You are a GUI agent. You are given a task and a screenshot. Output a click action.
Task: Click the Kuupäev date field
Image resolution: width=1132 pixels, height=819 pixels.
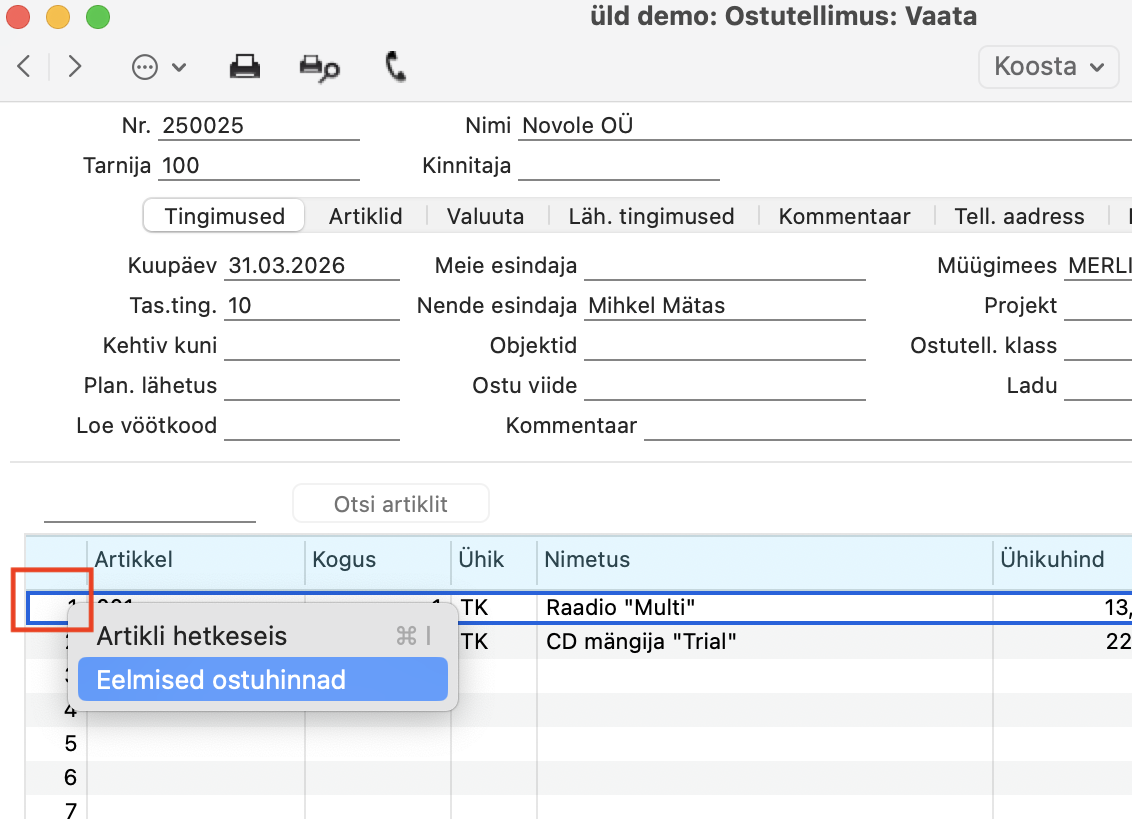(312, 266)
